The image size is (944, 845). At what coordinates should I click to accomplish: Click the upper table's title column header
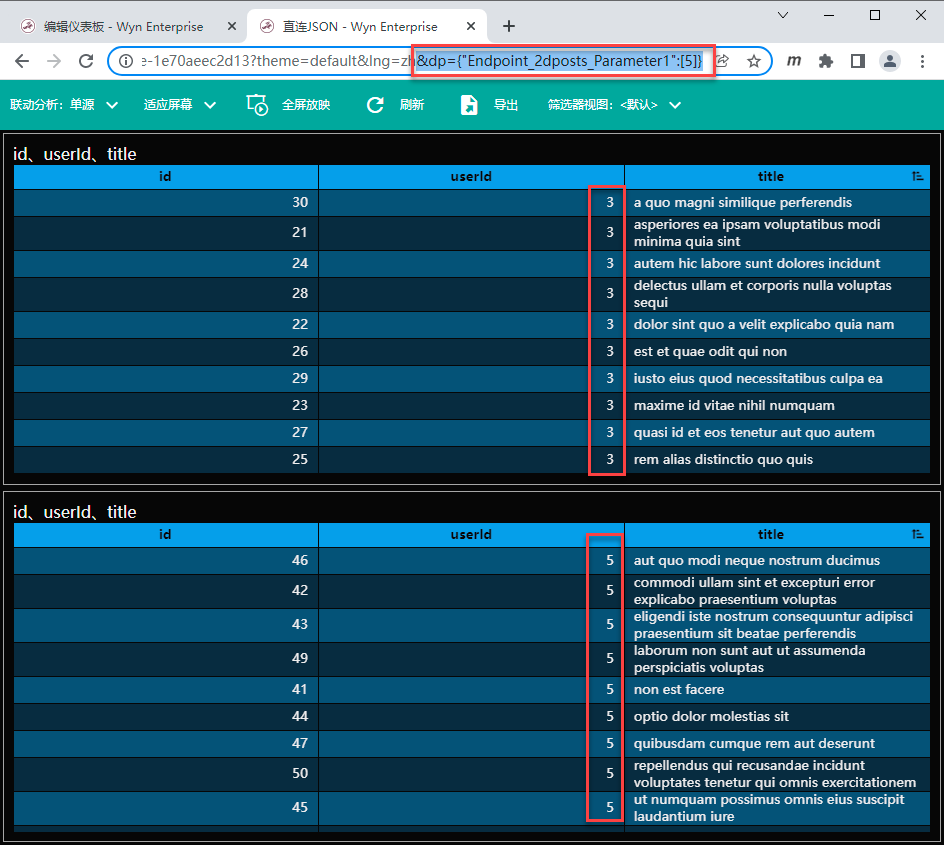pyautogui.click(x=771, y=176)
